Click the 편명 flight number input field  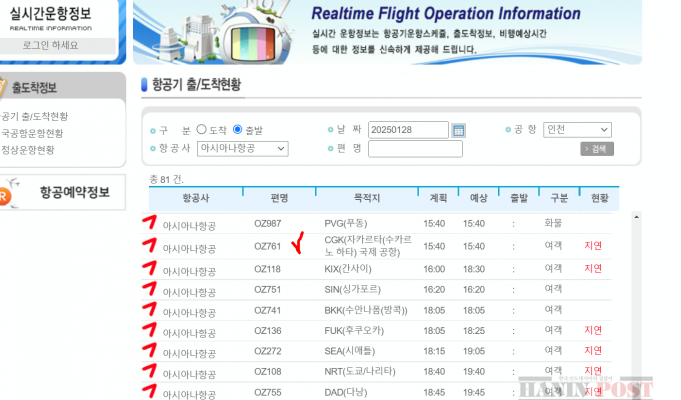415,148
